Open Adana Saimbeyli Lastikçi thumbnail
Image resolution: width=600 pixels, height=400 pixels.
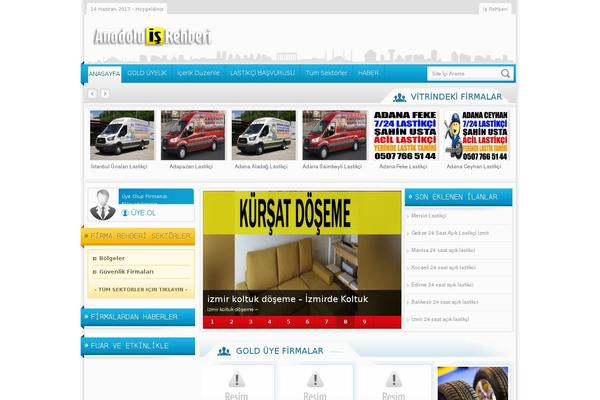pyautogui.click(x=334, y=135)
